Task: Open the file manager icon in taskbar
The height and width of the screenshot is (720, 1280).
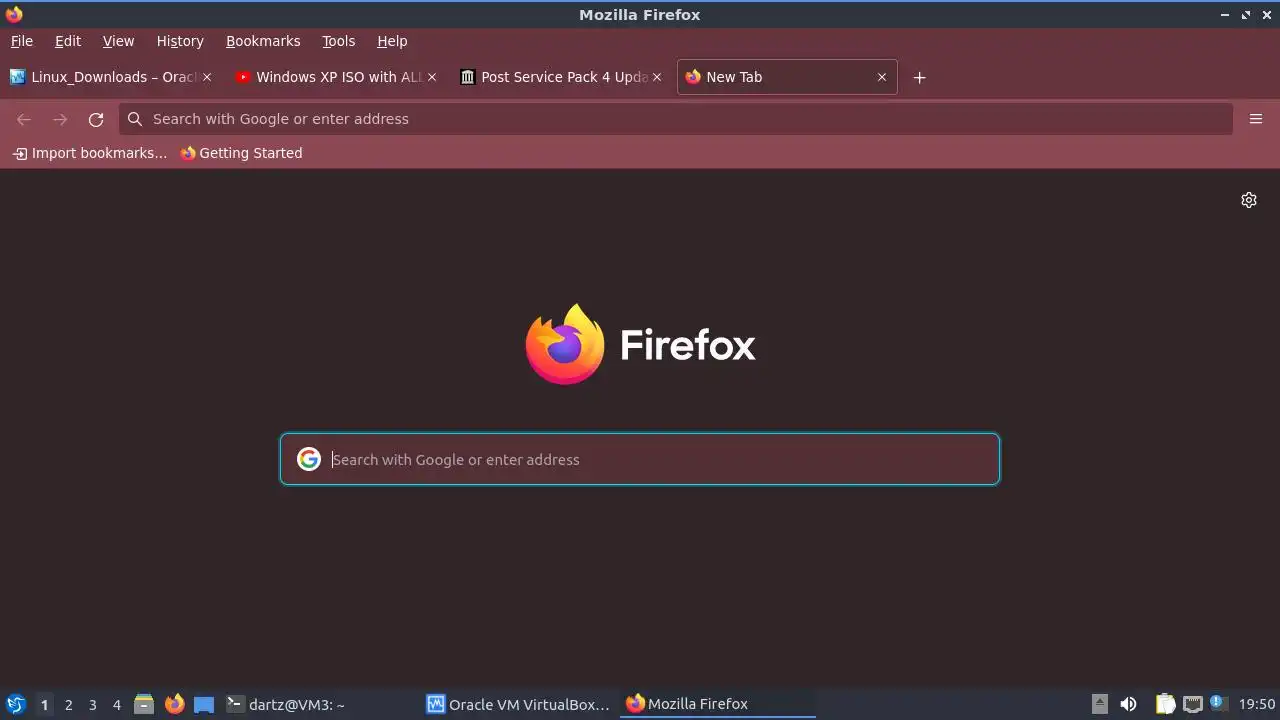Action: [144, 704]
